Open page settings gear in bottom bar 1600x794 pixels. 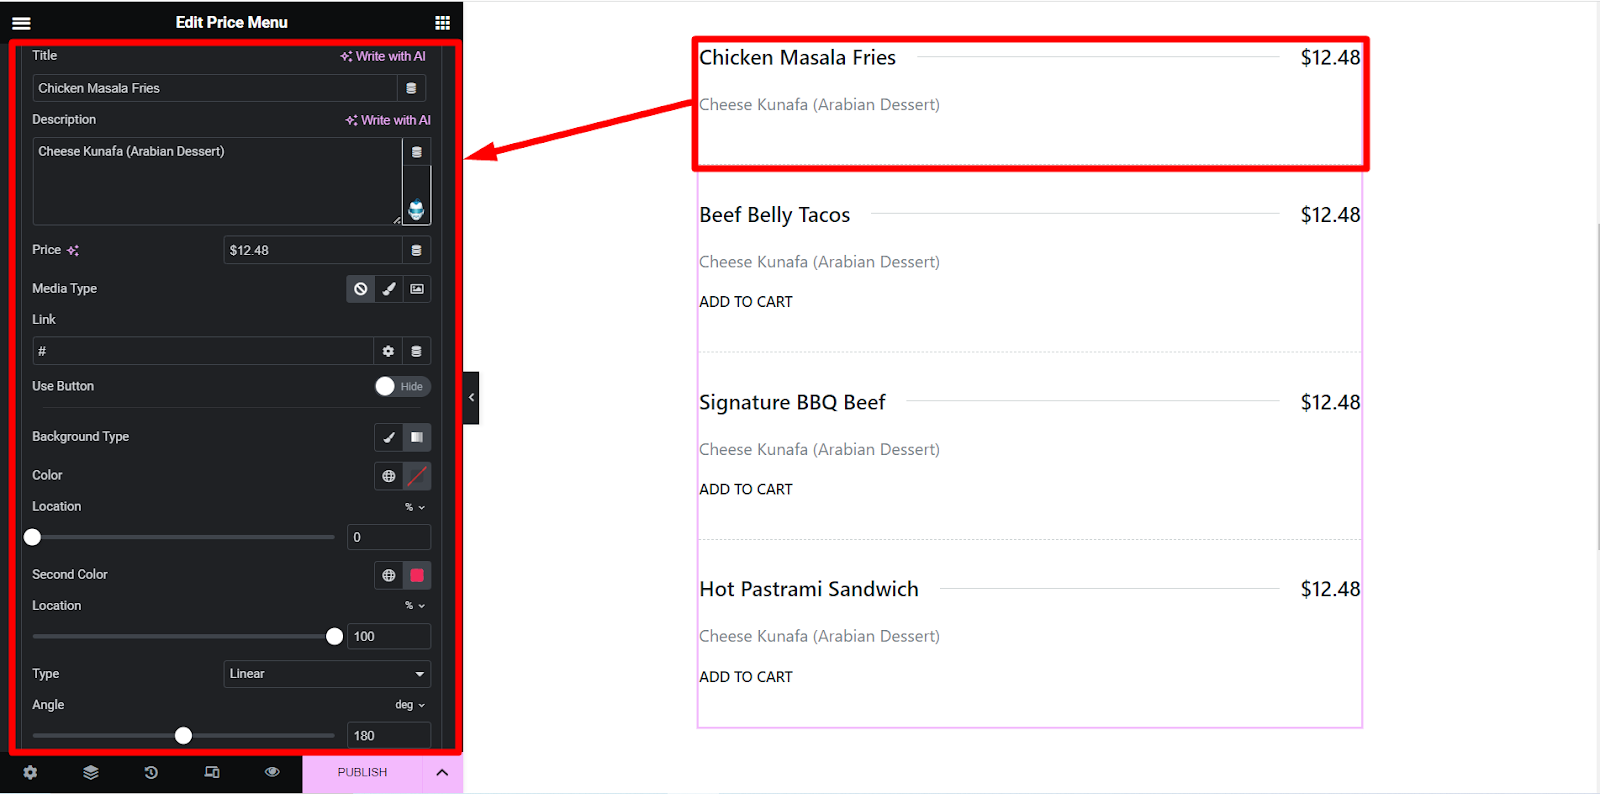(x=30, y=773)
